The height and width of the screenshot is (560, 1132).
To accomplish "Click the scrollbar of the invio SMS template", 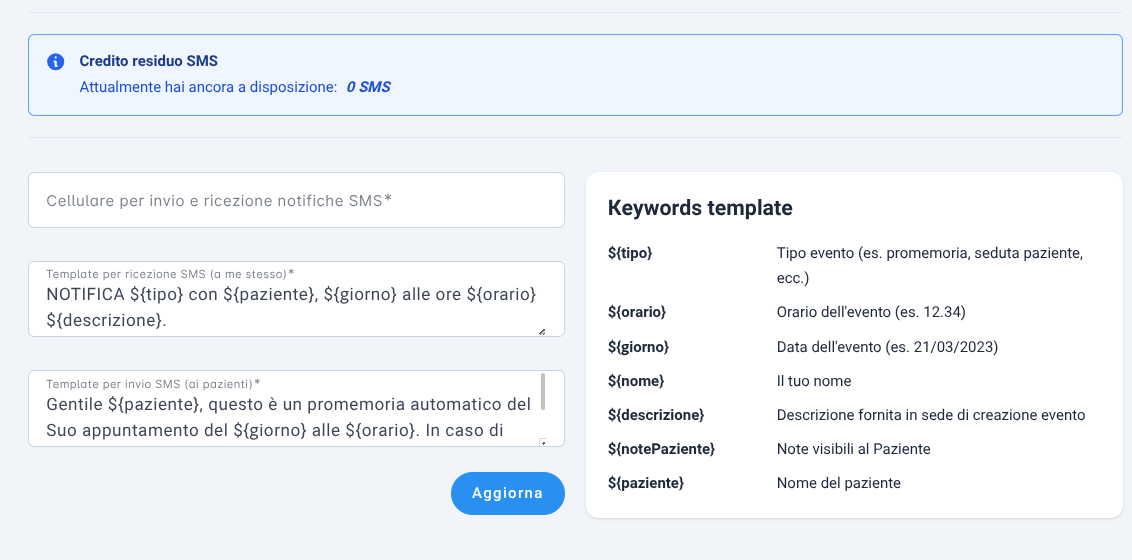I will click(542, 392).
